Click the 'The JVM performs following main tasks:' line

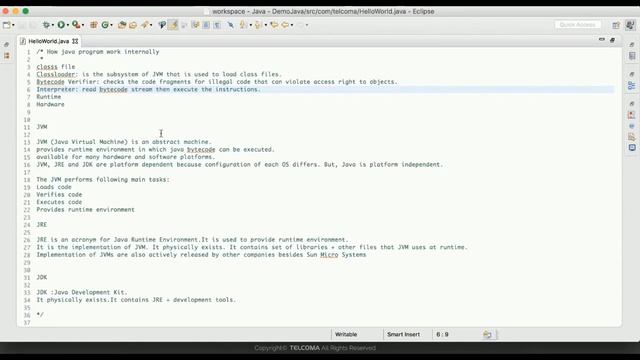click(103, 180)
